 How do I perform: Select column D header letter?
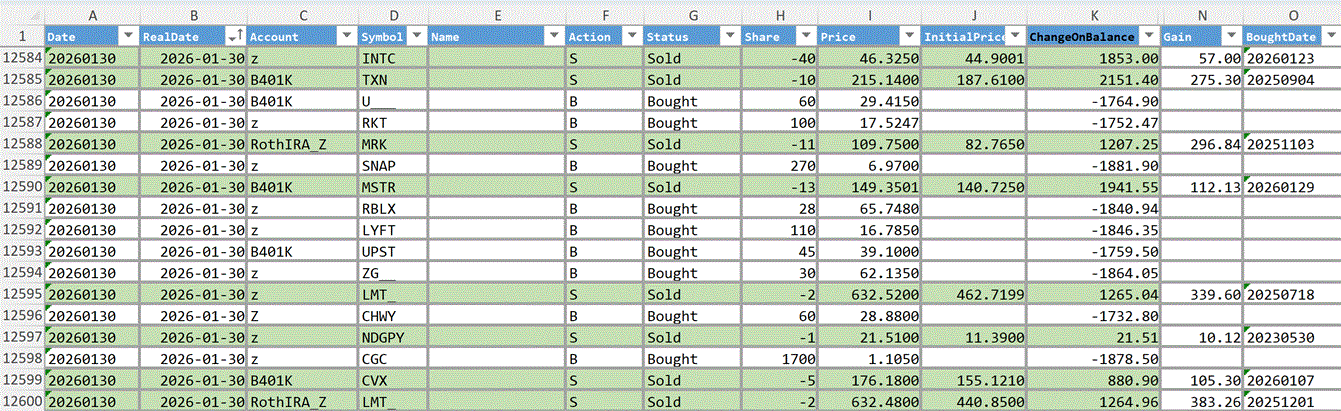tap(393, 15)
